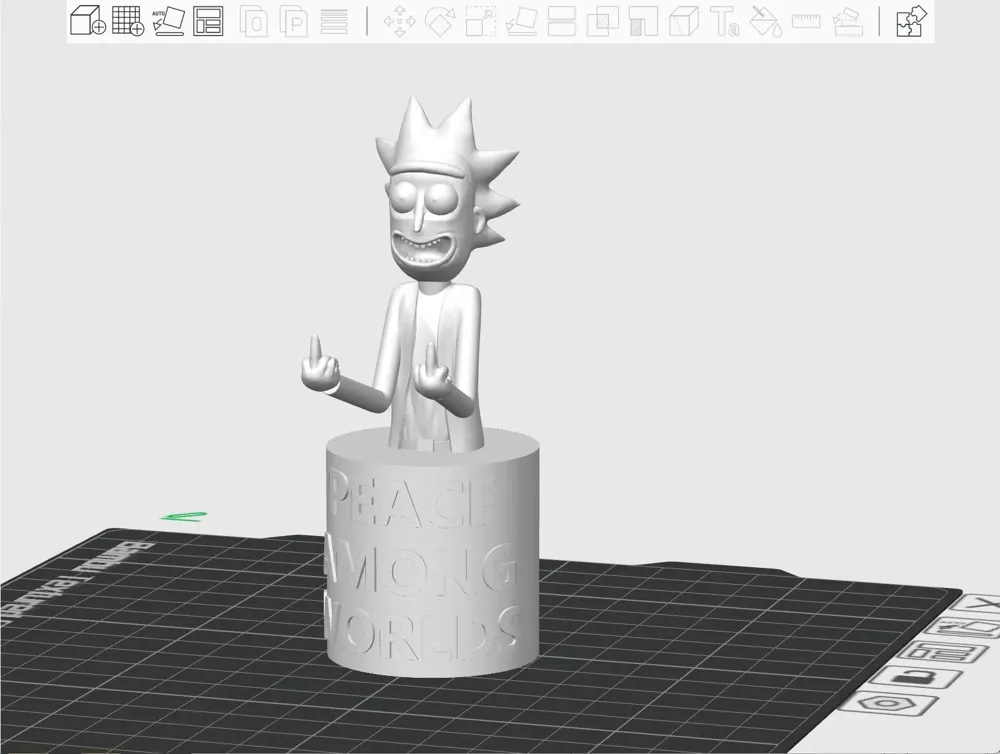Select the Scale tool
The height and width of the screenshot is (754, 1000).
pos(481,22)
